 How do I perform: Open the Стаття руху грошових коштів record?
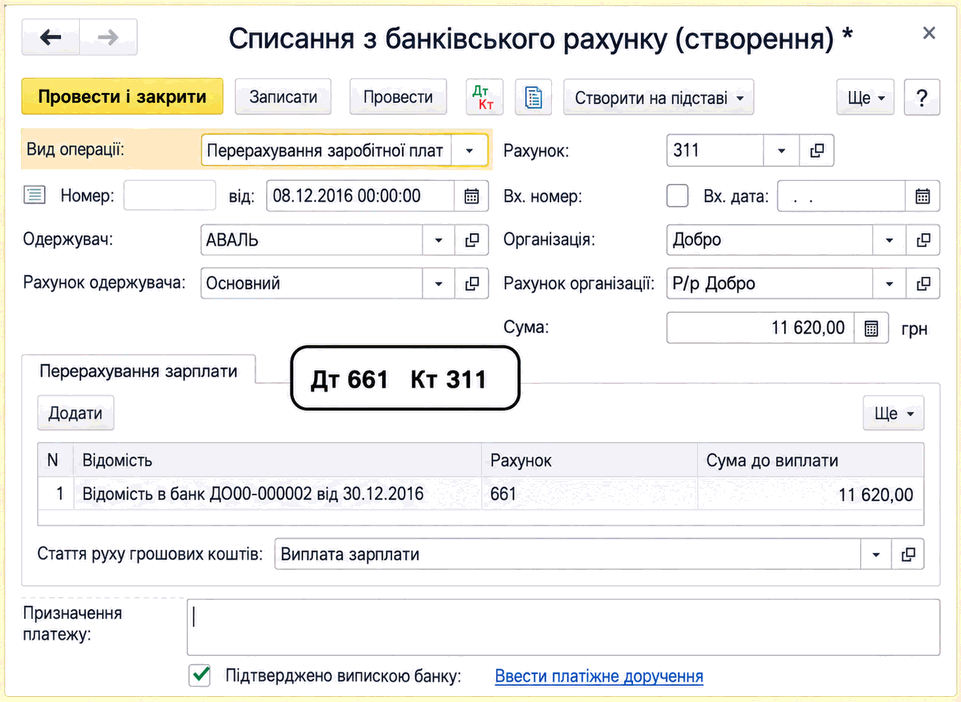[x=908, y=554]
